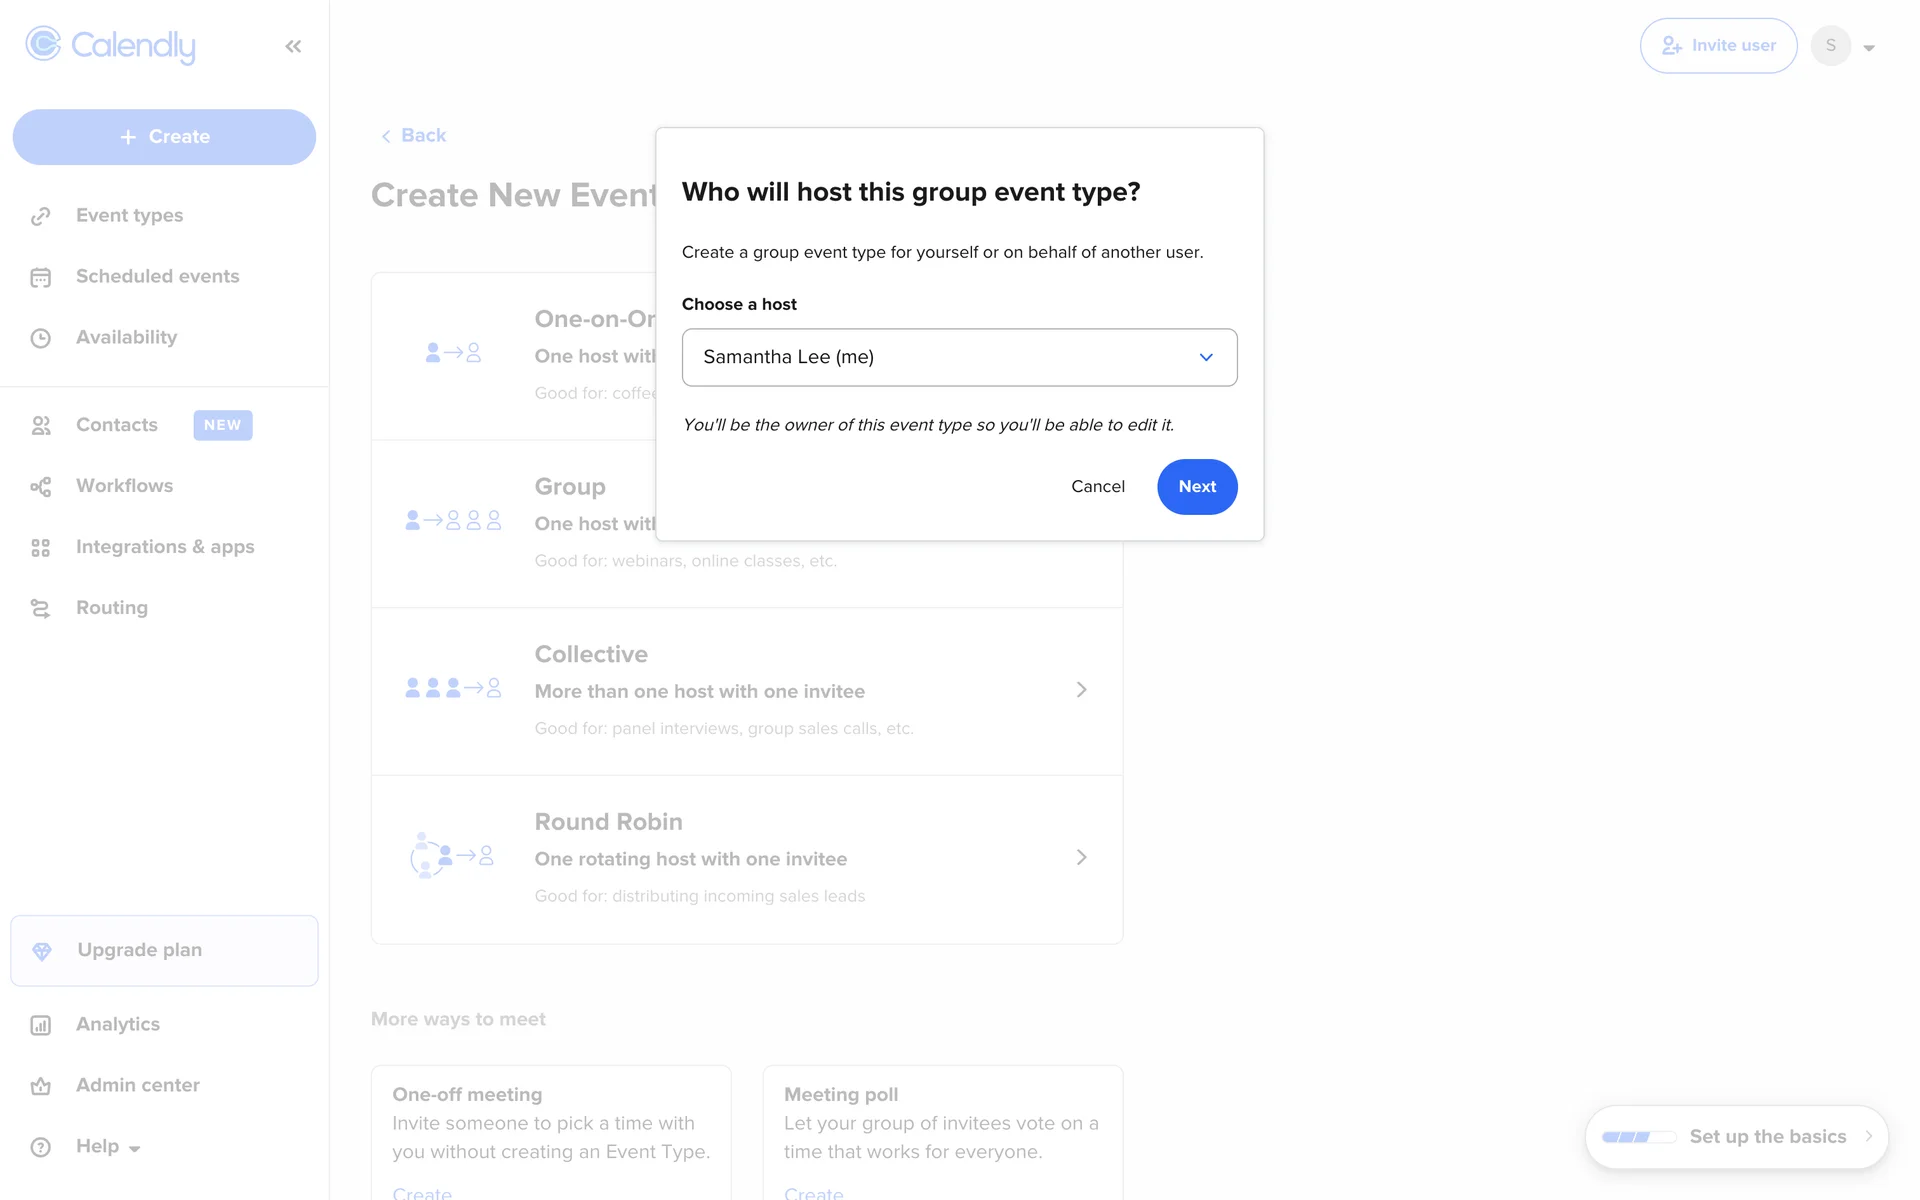
Task: Click the Set up the basics progress bar
Action: [x=1639, y=1137]
